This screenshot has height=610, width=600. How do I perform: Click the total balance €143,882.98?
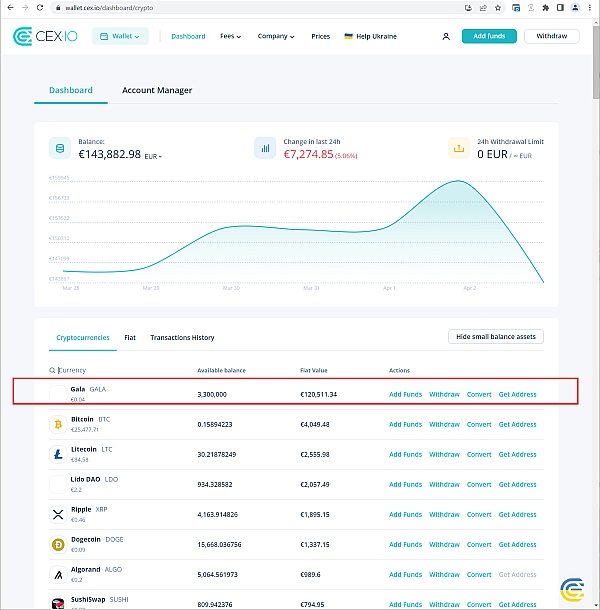[110, 154]
